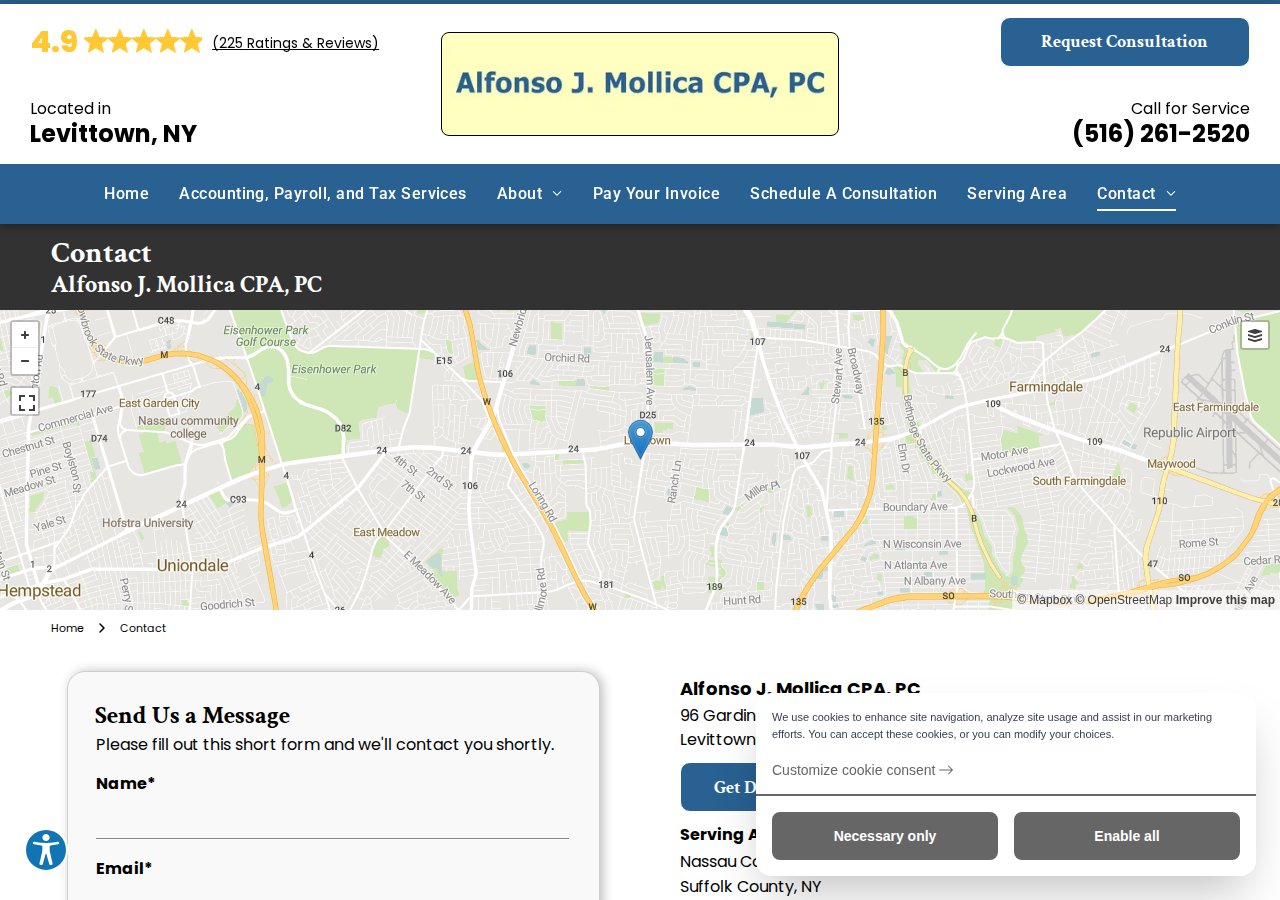Open the Mapbox attribution link
The height and width of the screenshot is (900, 1280).
tap(1044, 600)
